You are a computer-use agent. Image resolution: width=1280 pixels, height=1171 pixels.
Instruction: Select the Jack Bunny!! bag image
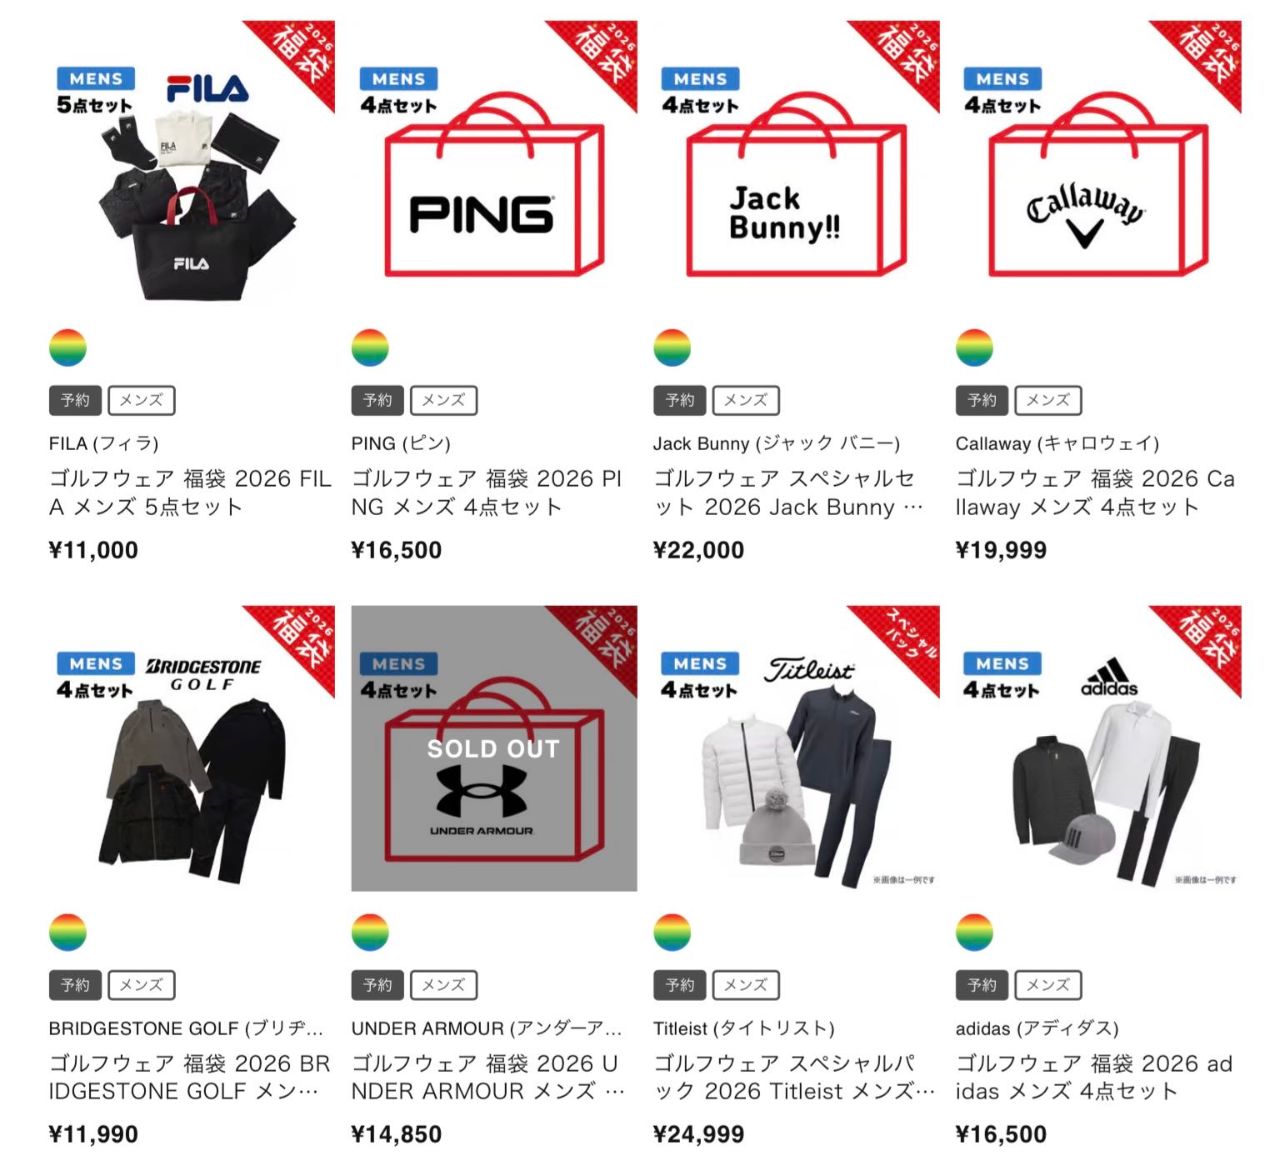click(796, 163)
